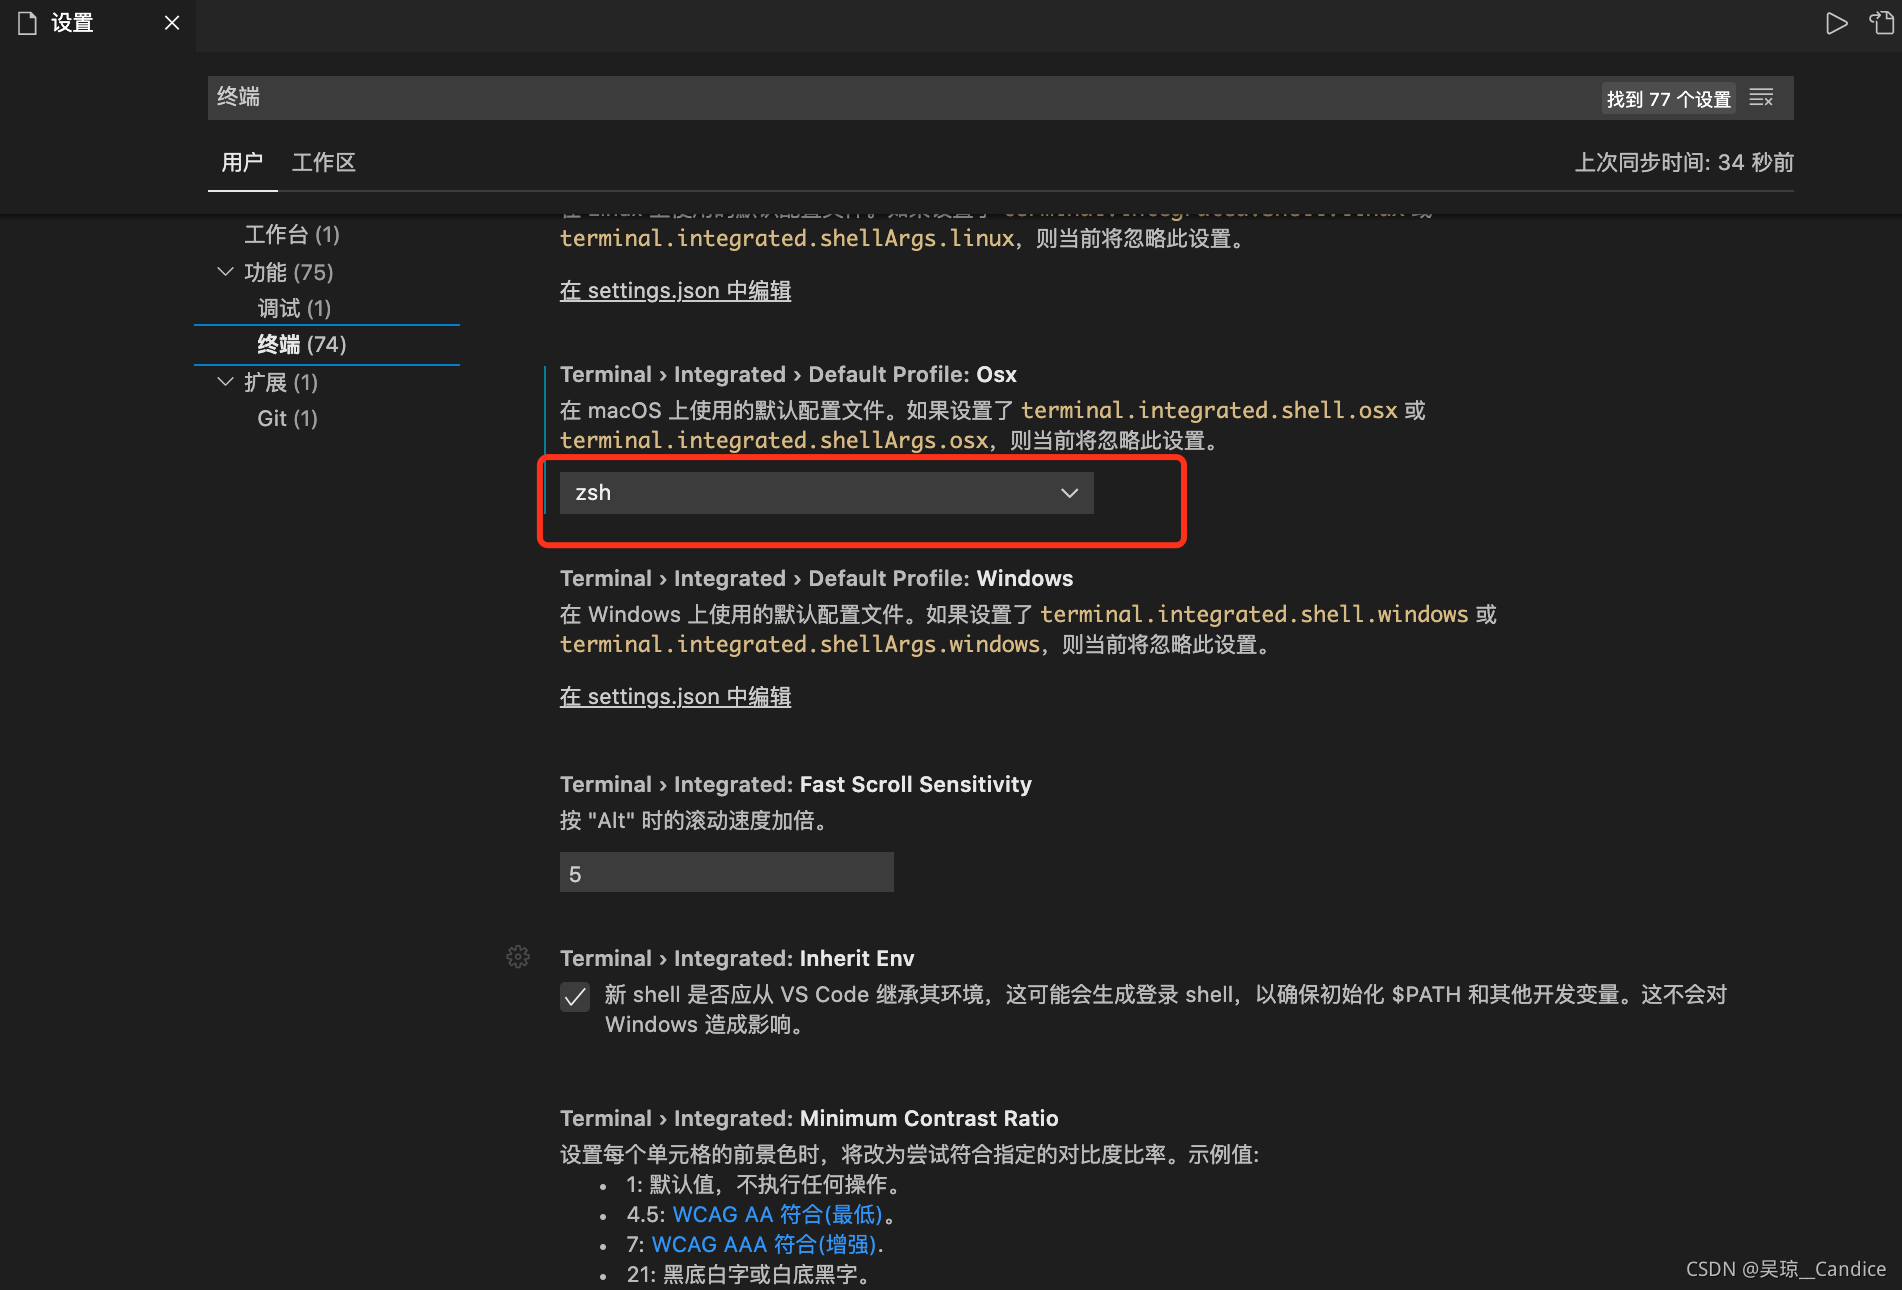The image size is (1902, 1290).
Task: Click the Default Profile: Windows setting title
Action: tap(816, 579)
